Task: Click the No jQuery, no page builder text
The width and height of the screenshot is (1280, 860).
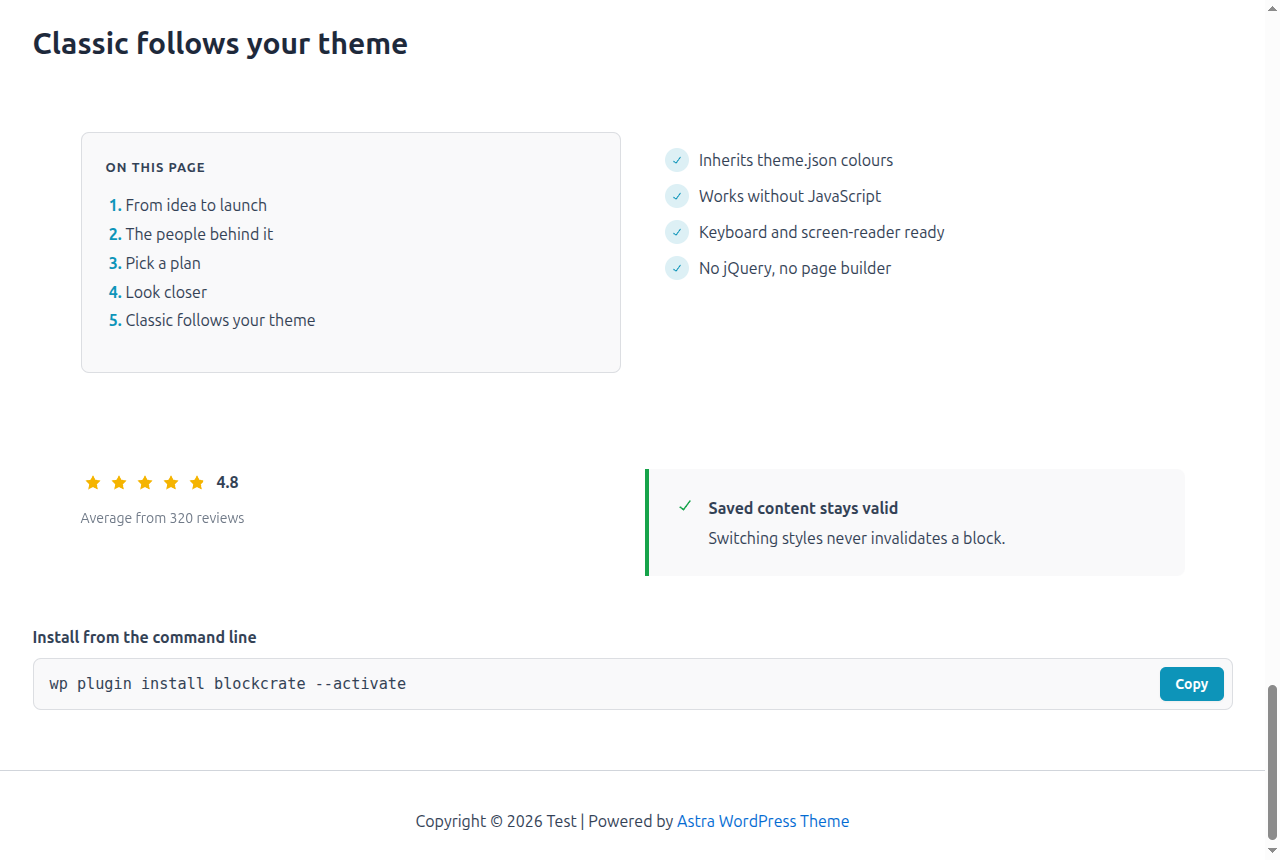Action: pyautogui.click(x=795, y=268)
